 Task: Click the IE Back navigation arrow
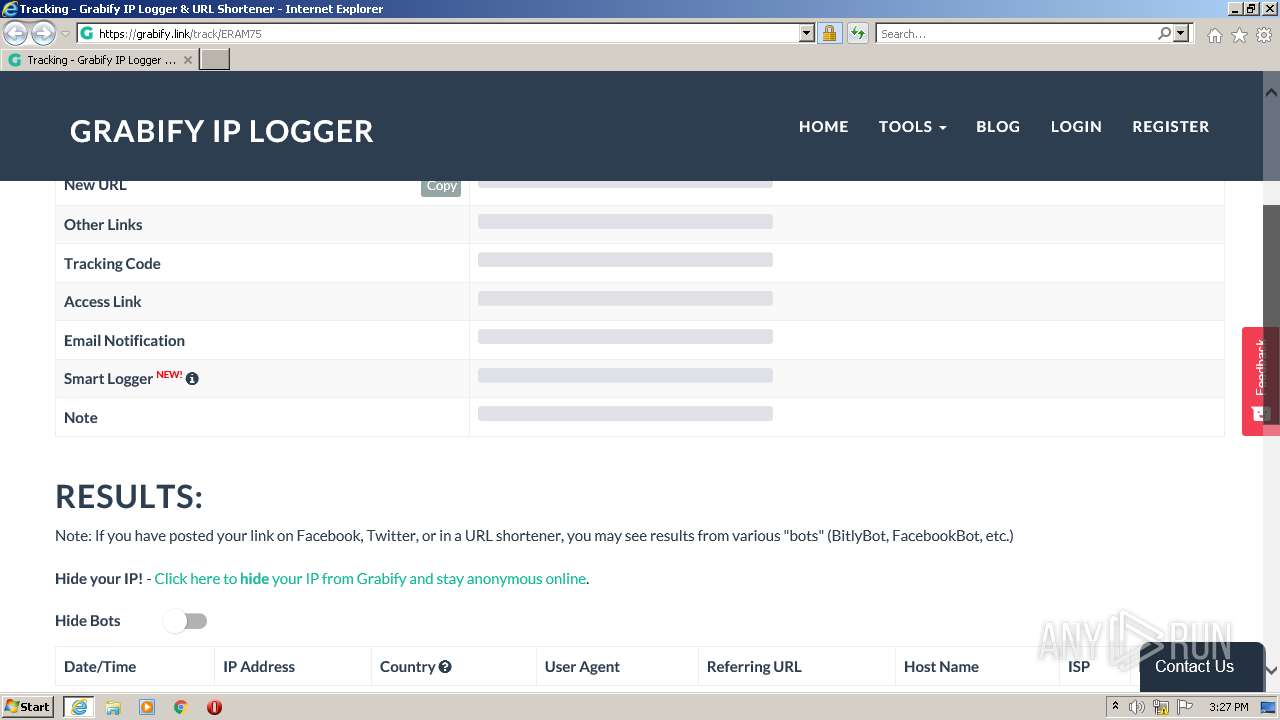[x=15, y=34]
